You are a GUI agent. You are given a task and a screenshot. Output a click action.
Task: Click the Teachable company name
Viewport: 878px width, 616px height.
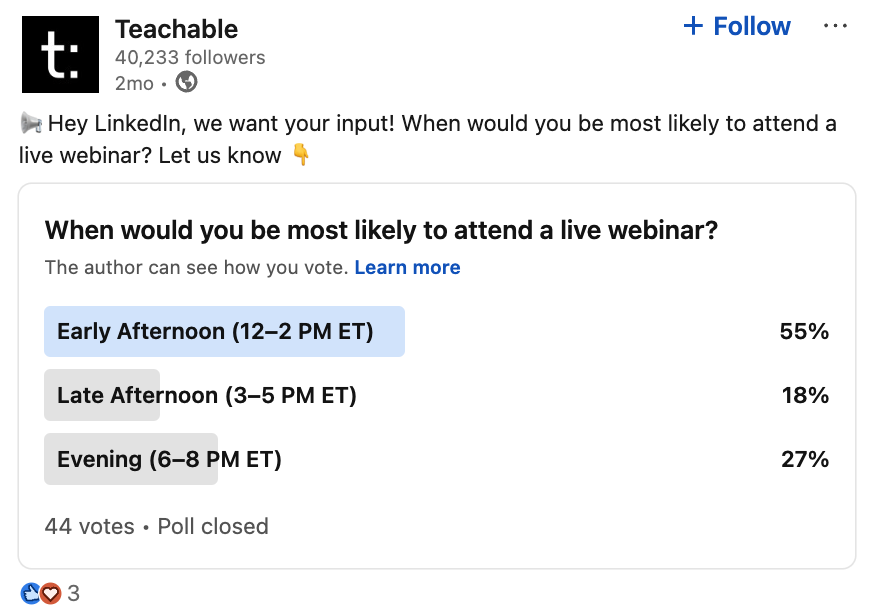click(176, 29)
